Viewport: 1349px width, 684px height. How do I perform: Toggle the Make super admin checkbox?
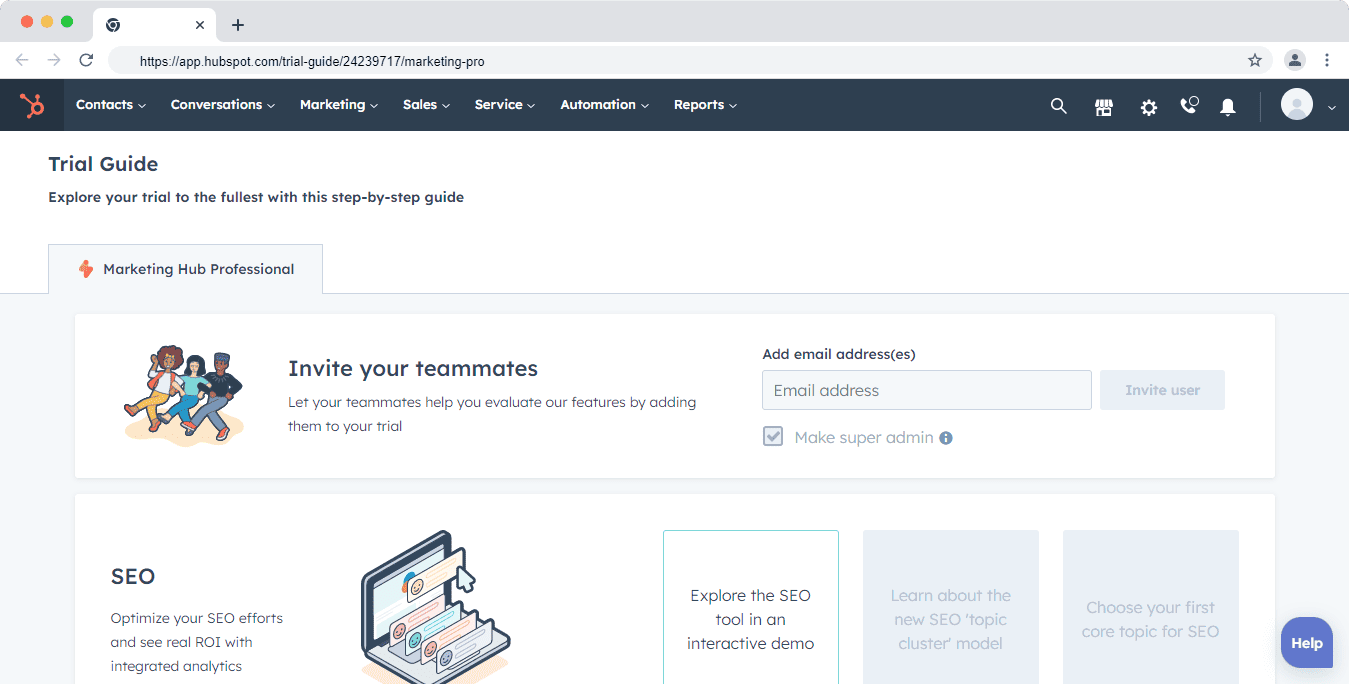pos(773,437)
